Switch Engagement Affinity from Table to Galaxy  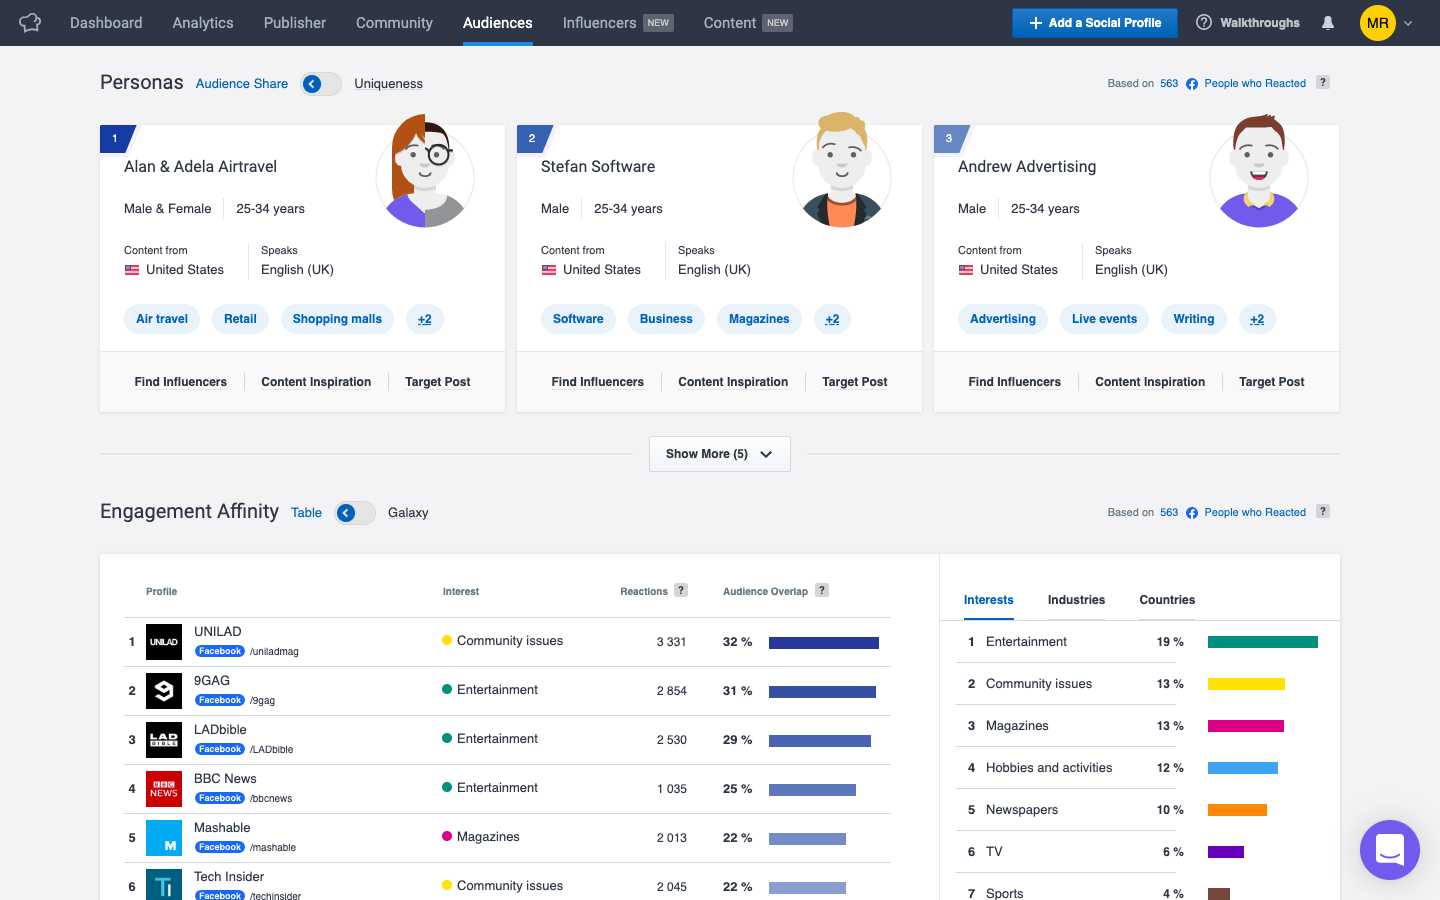pos(354,512)
